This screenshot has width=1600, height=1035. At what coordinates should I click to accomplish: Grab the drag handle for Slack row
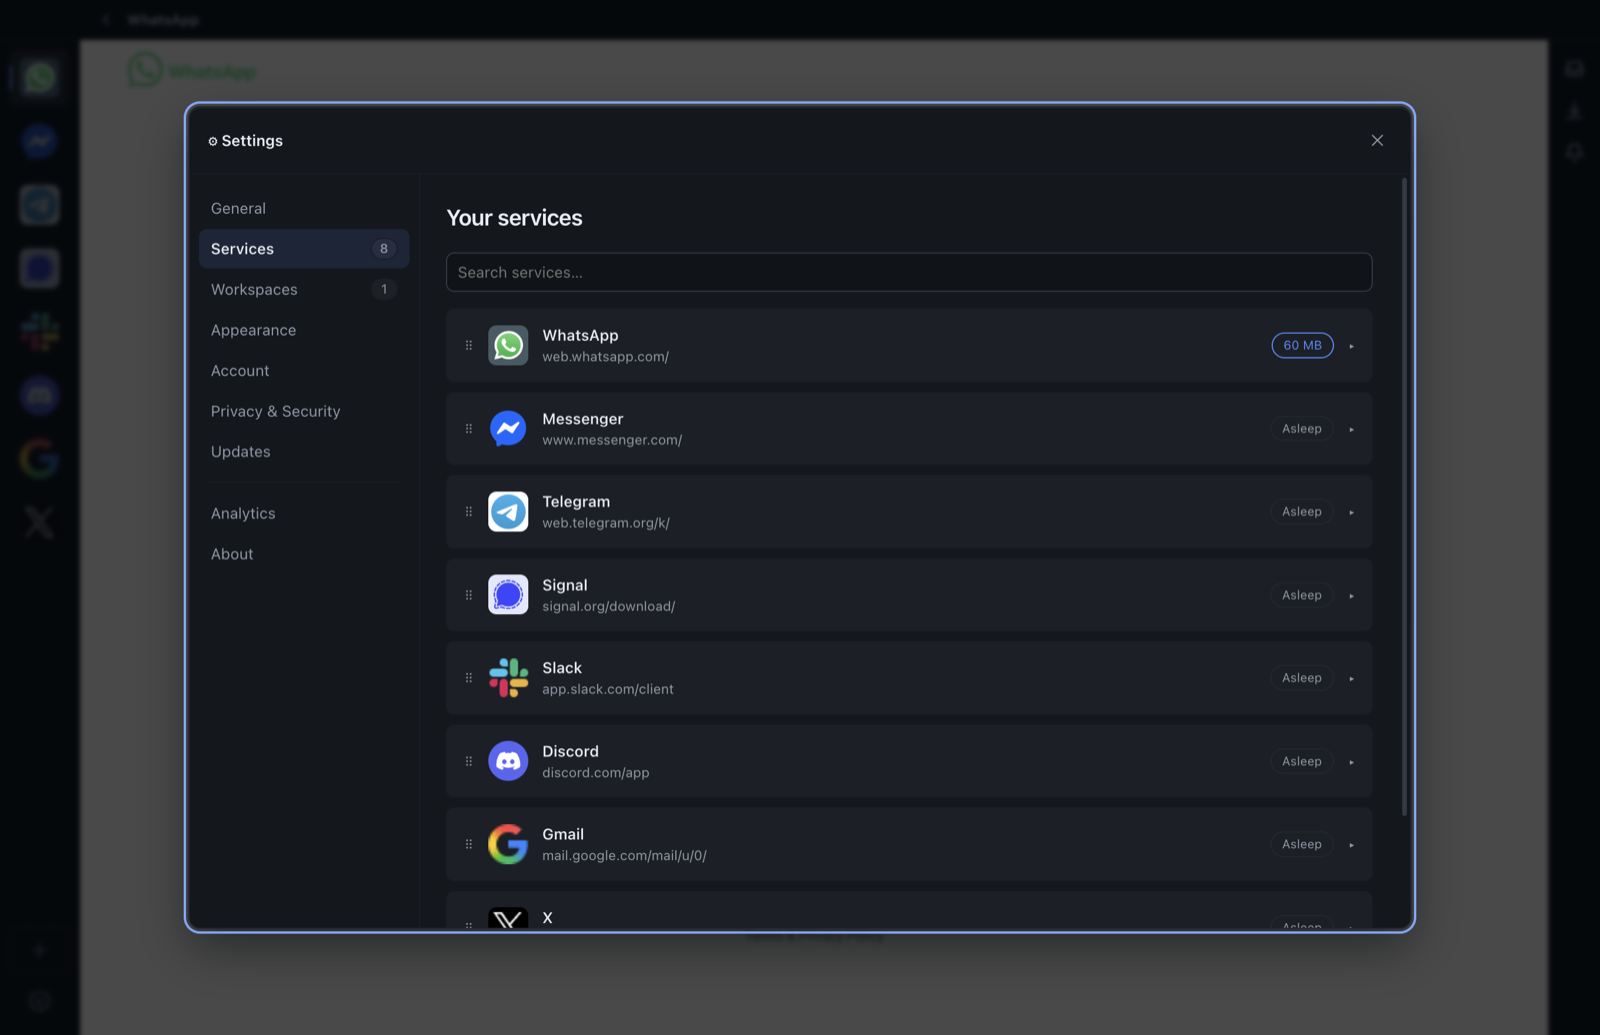[x=469, y=678]
